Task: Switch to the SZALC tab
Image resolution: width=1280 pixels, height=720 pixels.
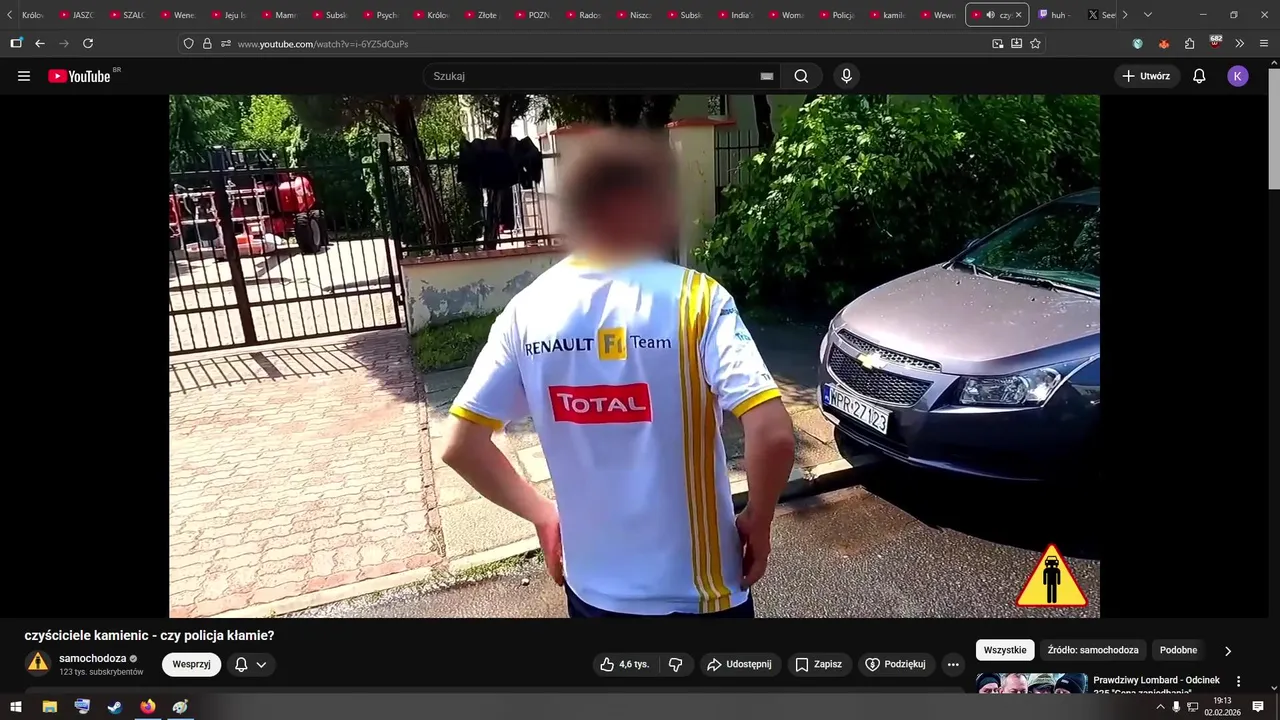Action: click(127, 15)
